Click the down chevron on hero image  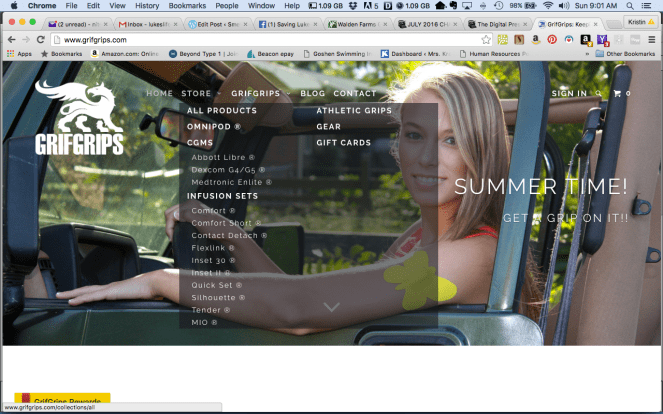pyautogui.click(x=332, y=307)
